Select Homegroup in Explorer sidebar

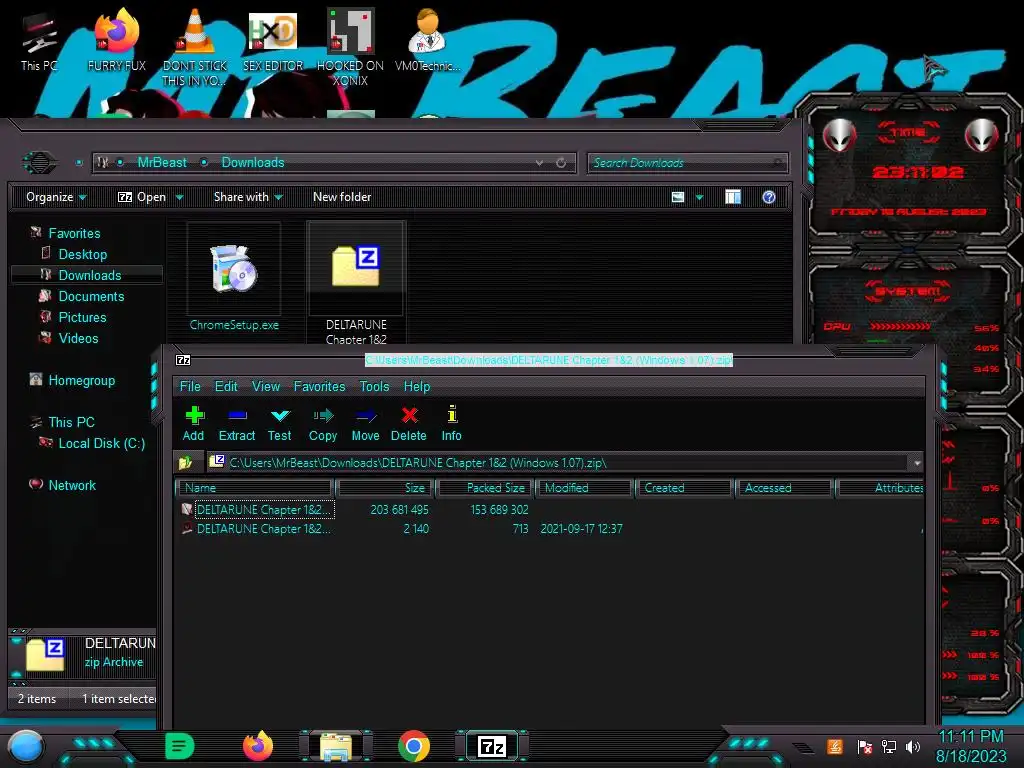pyautogui.click(x=81, y=380)
